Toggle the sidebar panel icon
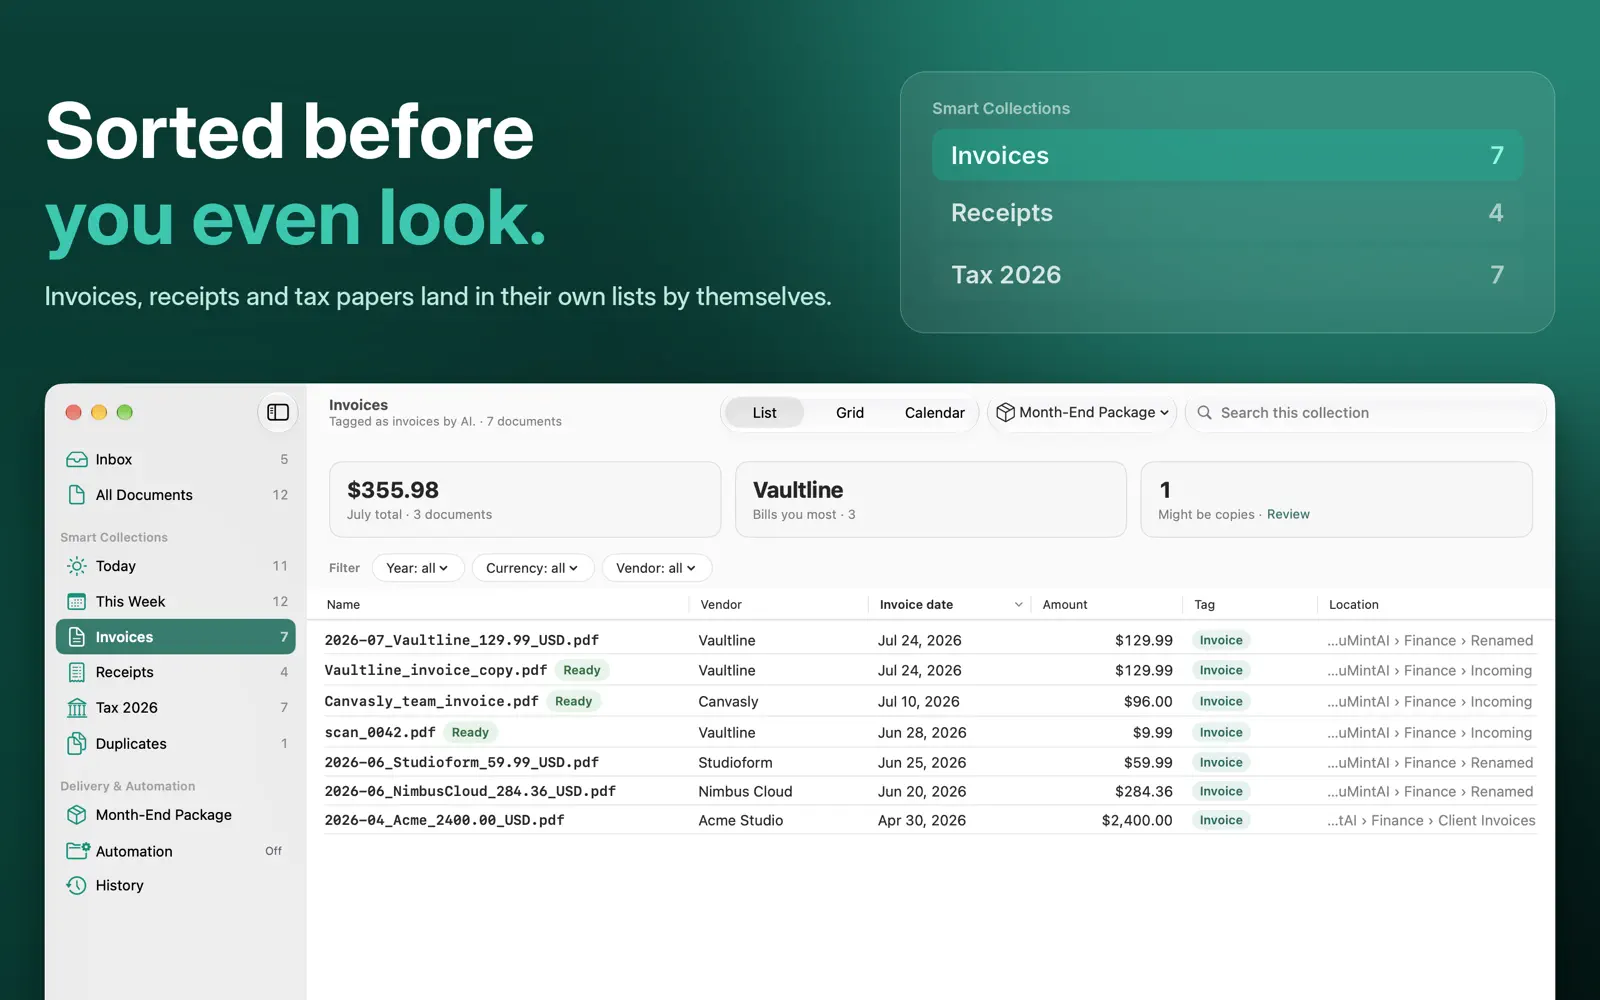1600x1000 pixels. 278,412
